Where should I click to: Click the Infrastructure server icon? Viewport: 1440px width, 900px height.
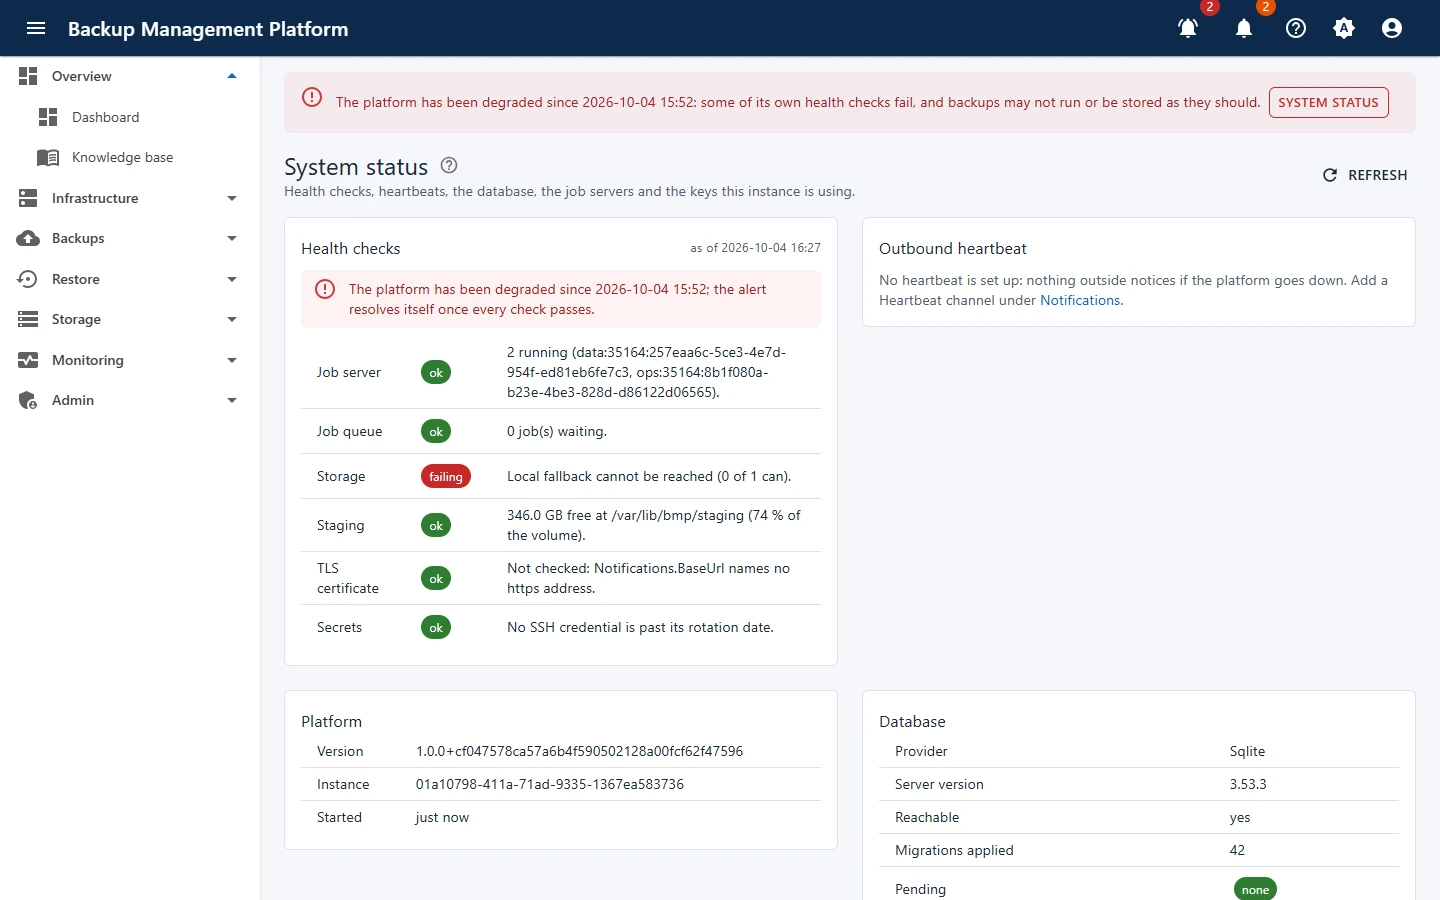coord(28,198)
